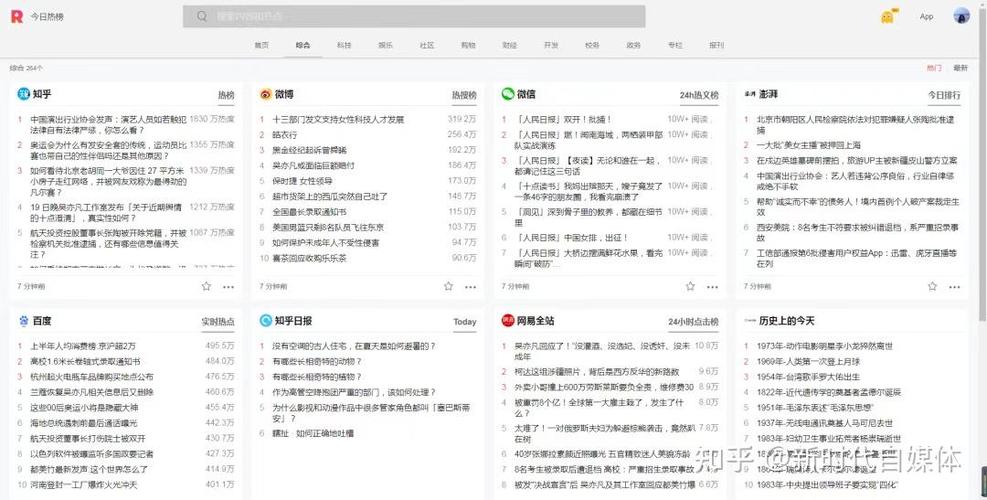Star the 知乎 card
Image resolution: width=987 pixels, height=500 pixels.
pos(206,286)
